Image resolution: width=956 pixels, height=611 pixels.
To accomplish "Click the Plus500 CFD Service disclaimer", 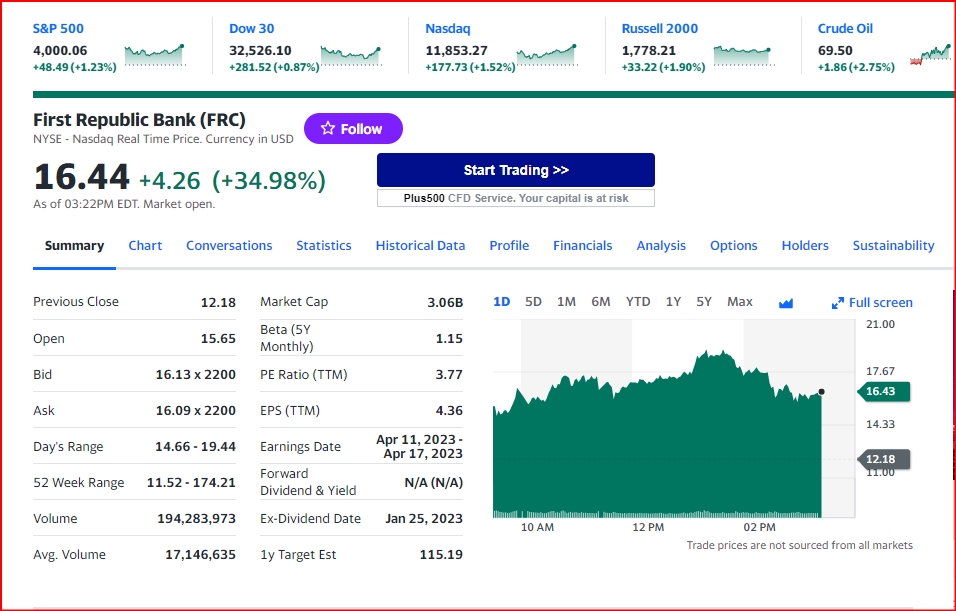I will click(x=516, y=198).
